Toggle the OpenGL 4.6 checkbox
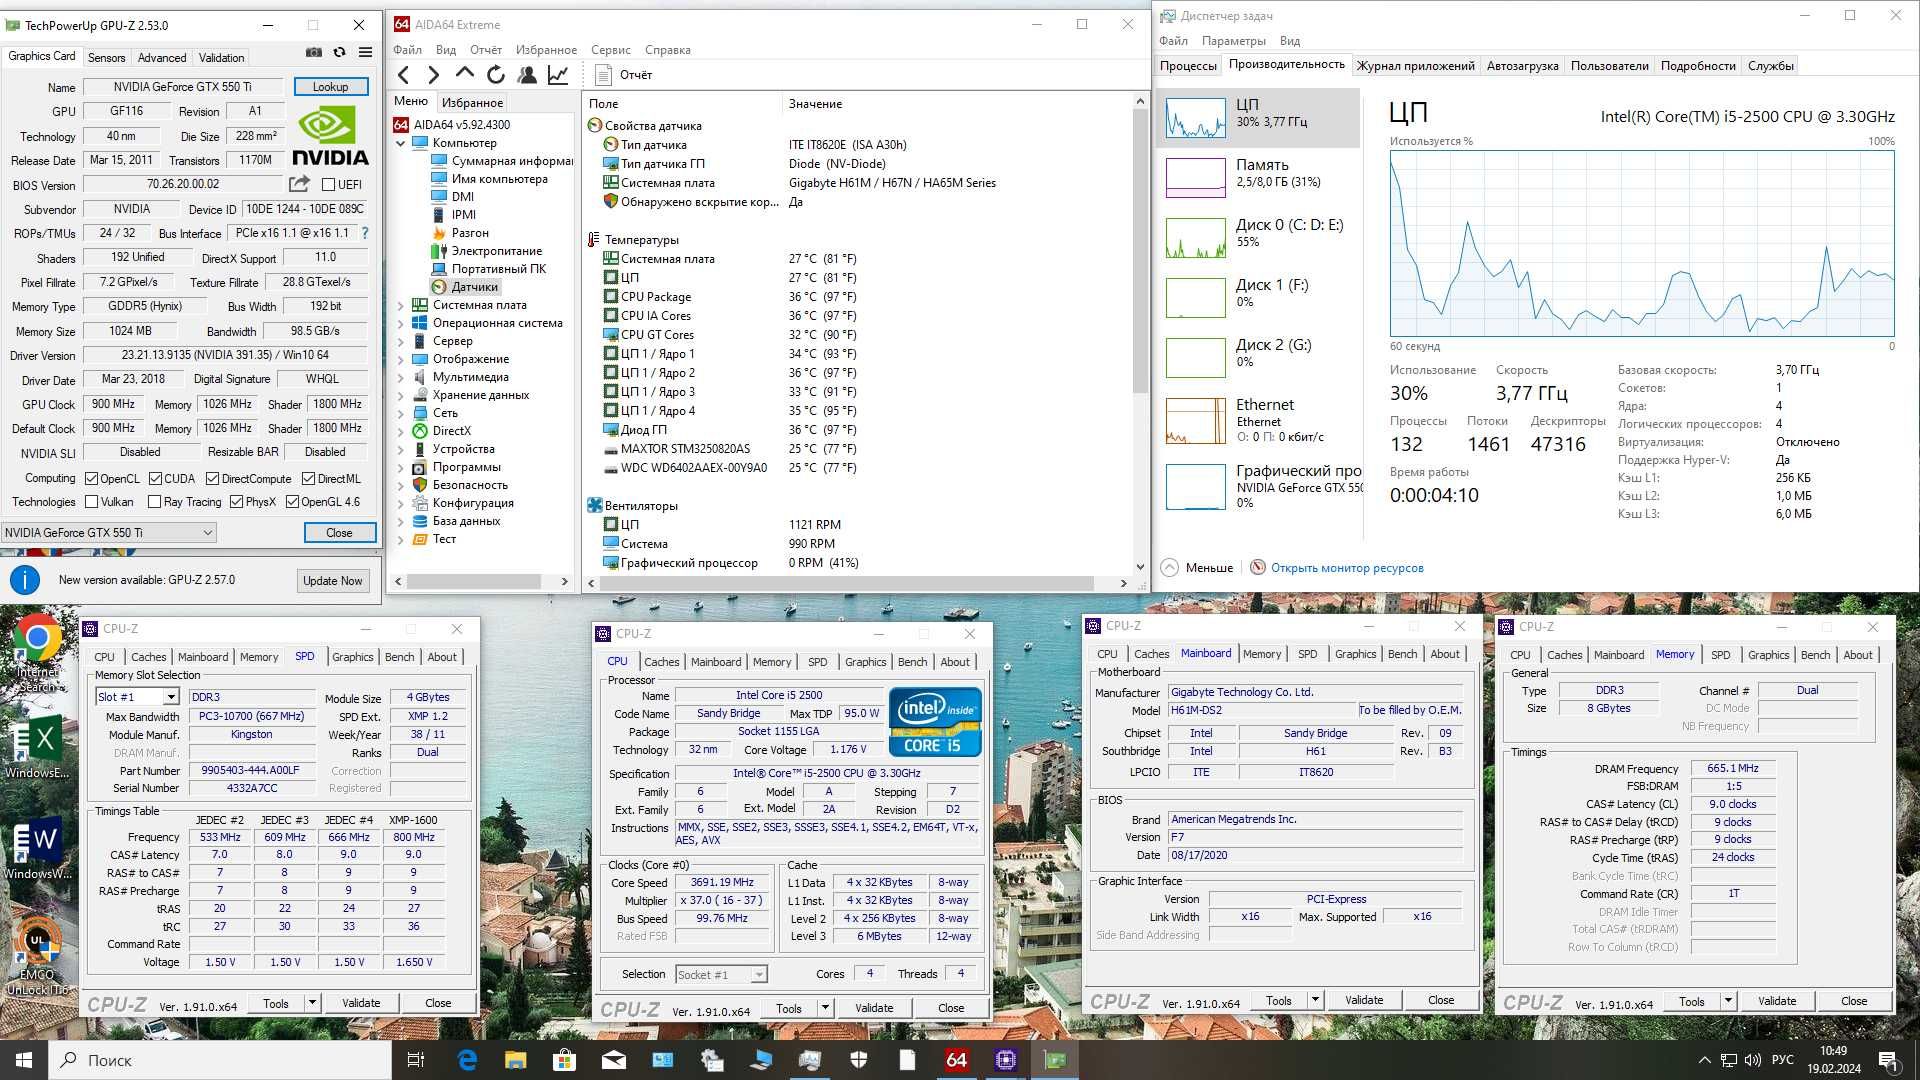 292,502
